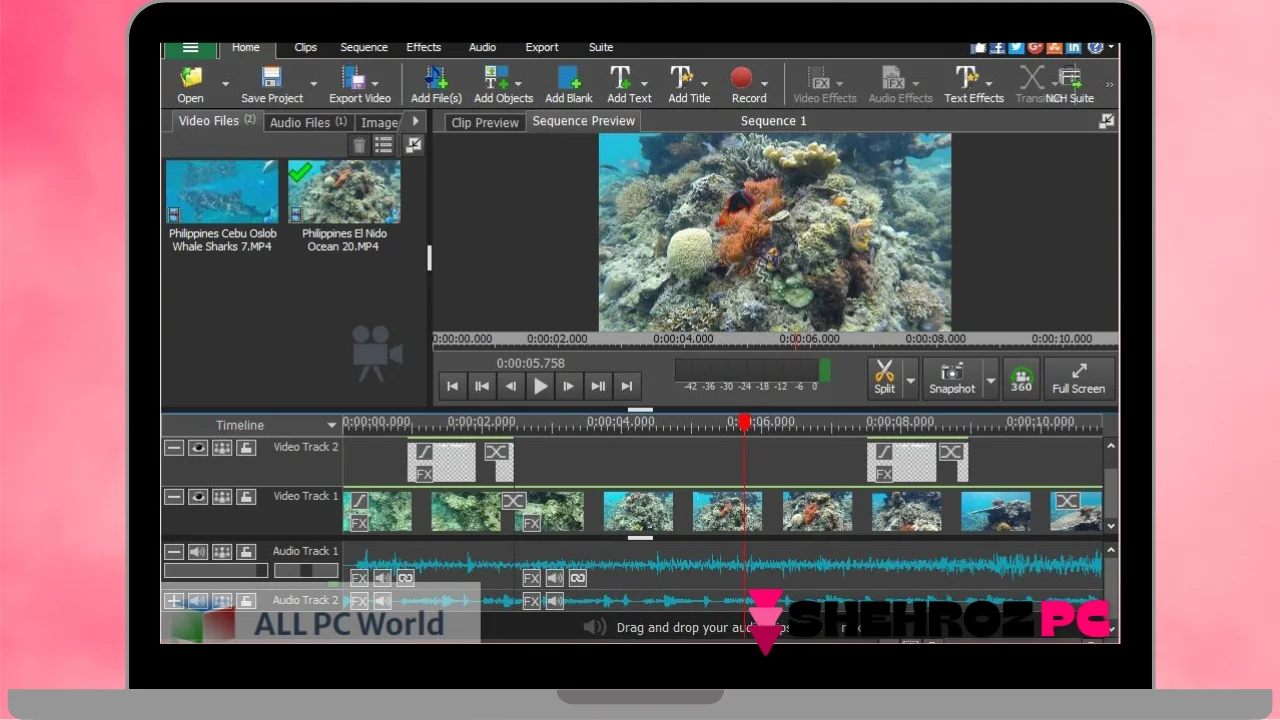Toggle group icon on Video Track 1
The height and width of the screenshot is (720, 1280).
(222, 497)
